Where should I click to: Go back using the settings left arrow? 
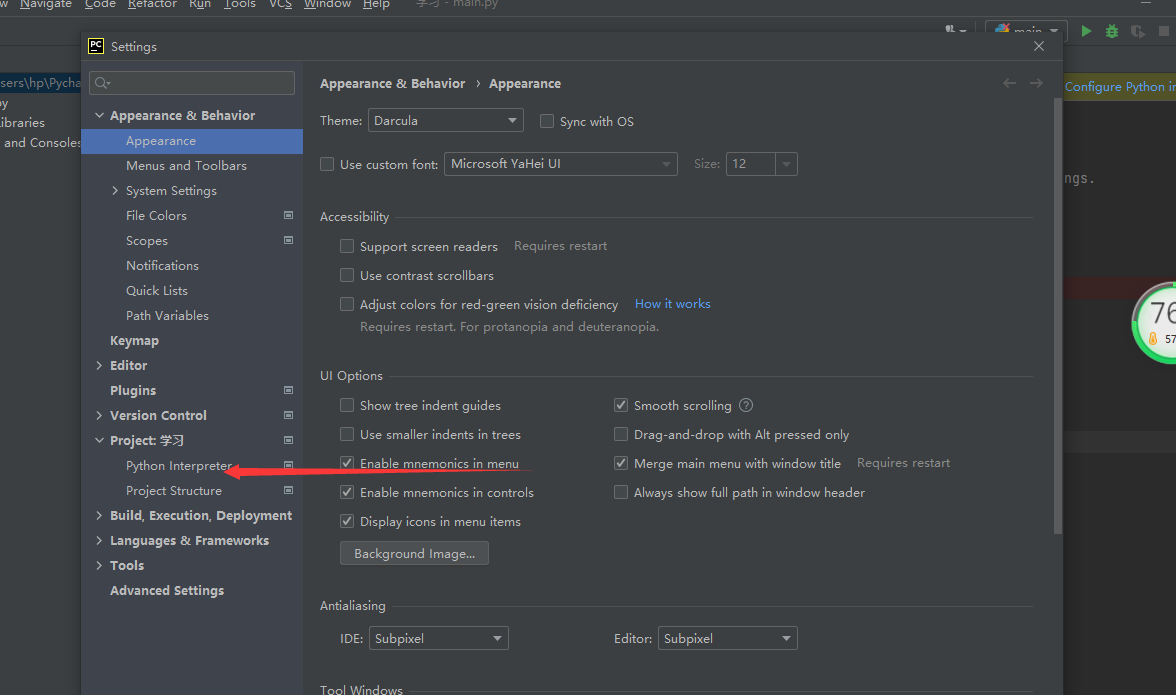[1010, 83]
